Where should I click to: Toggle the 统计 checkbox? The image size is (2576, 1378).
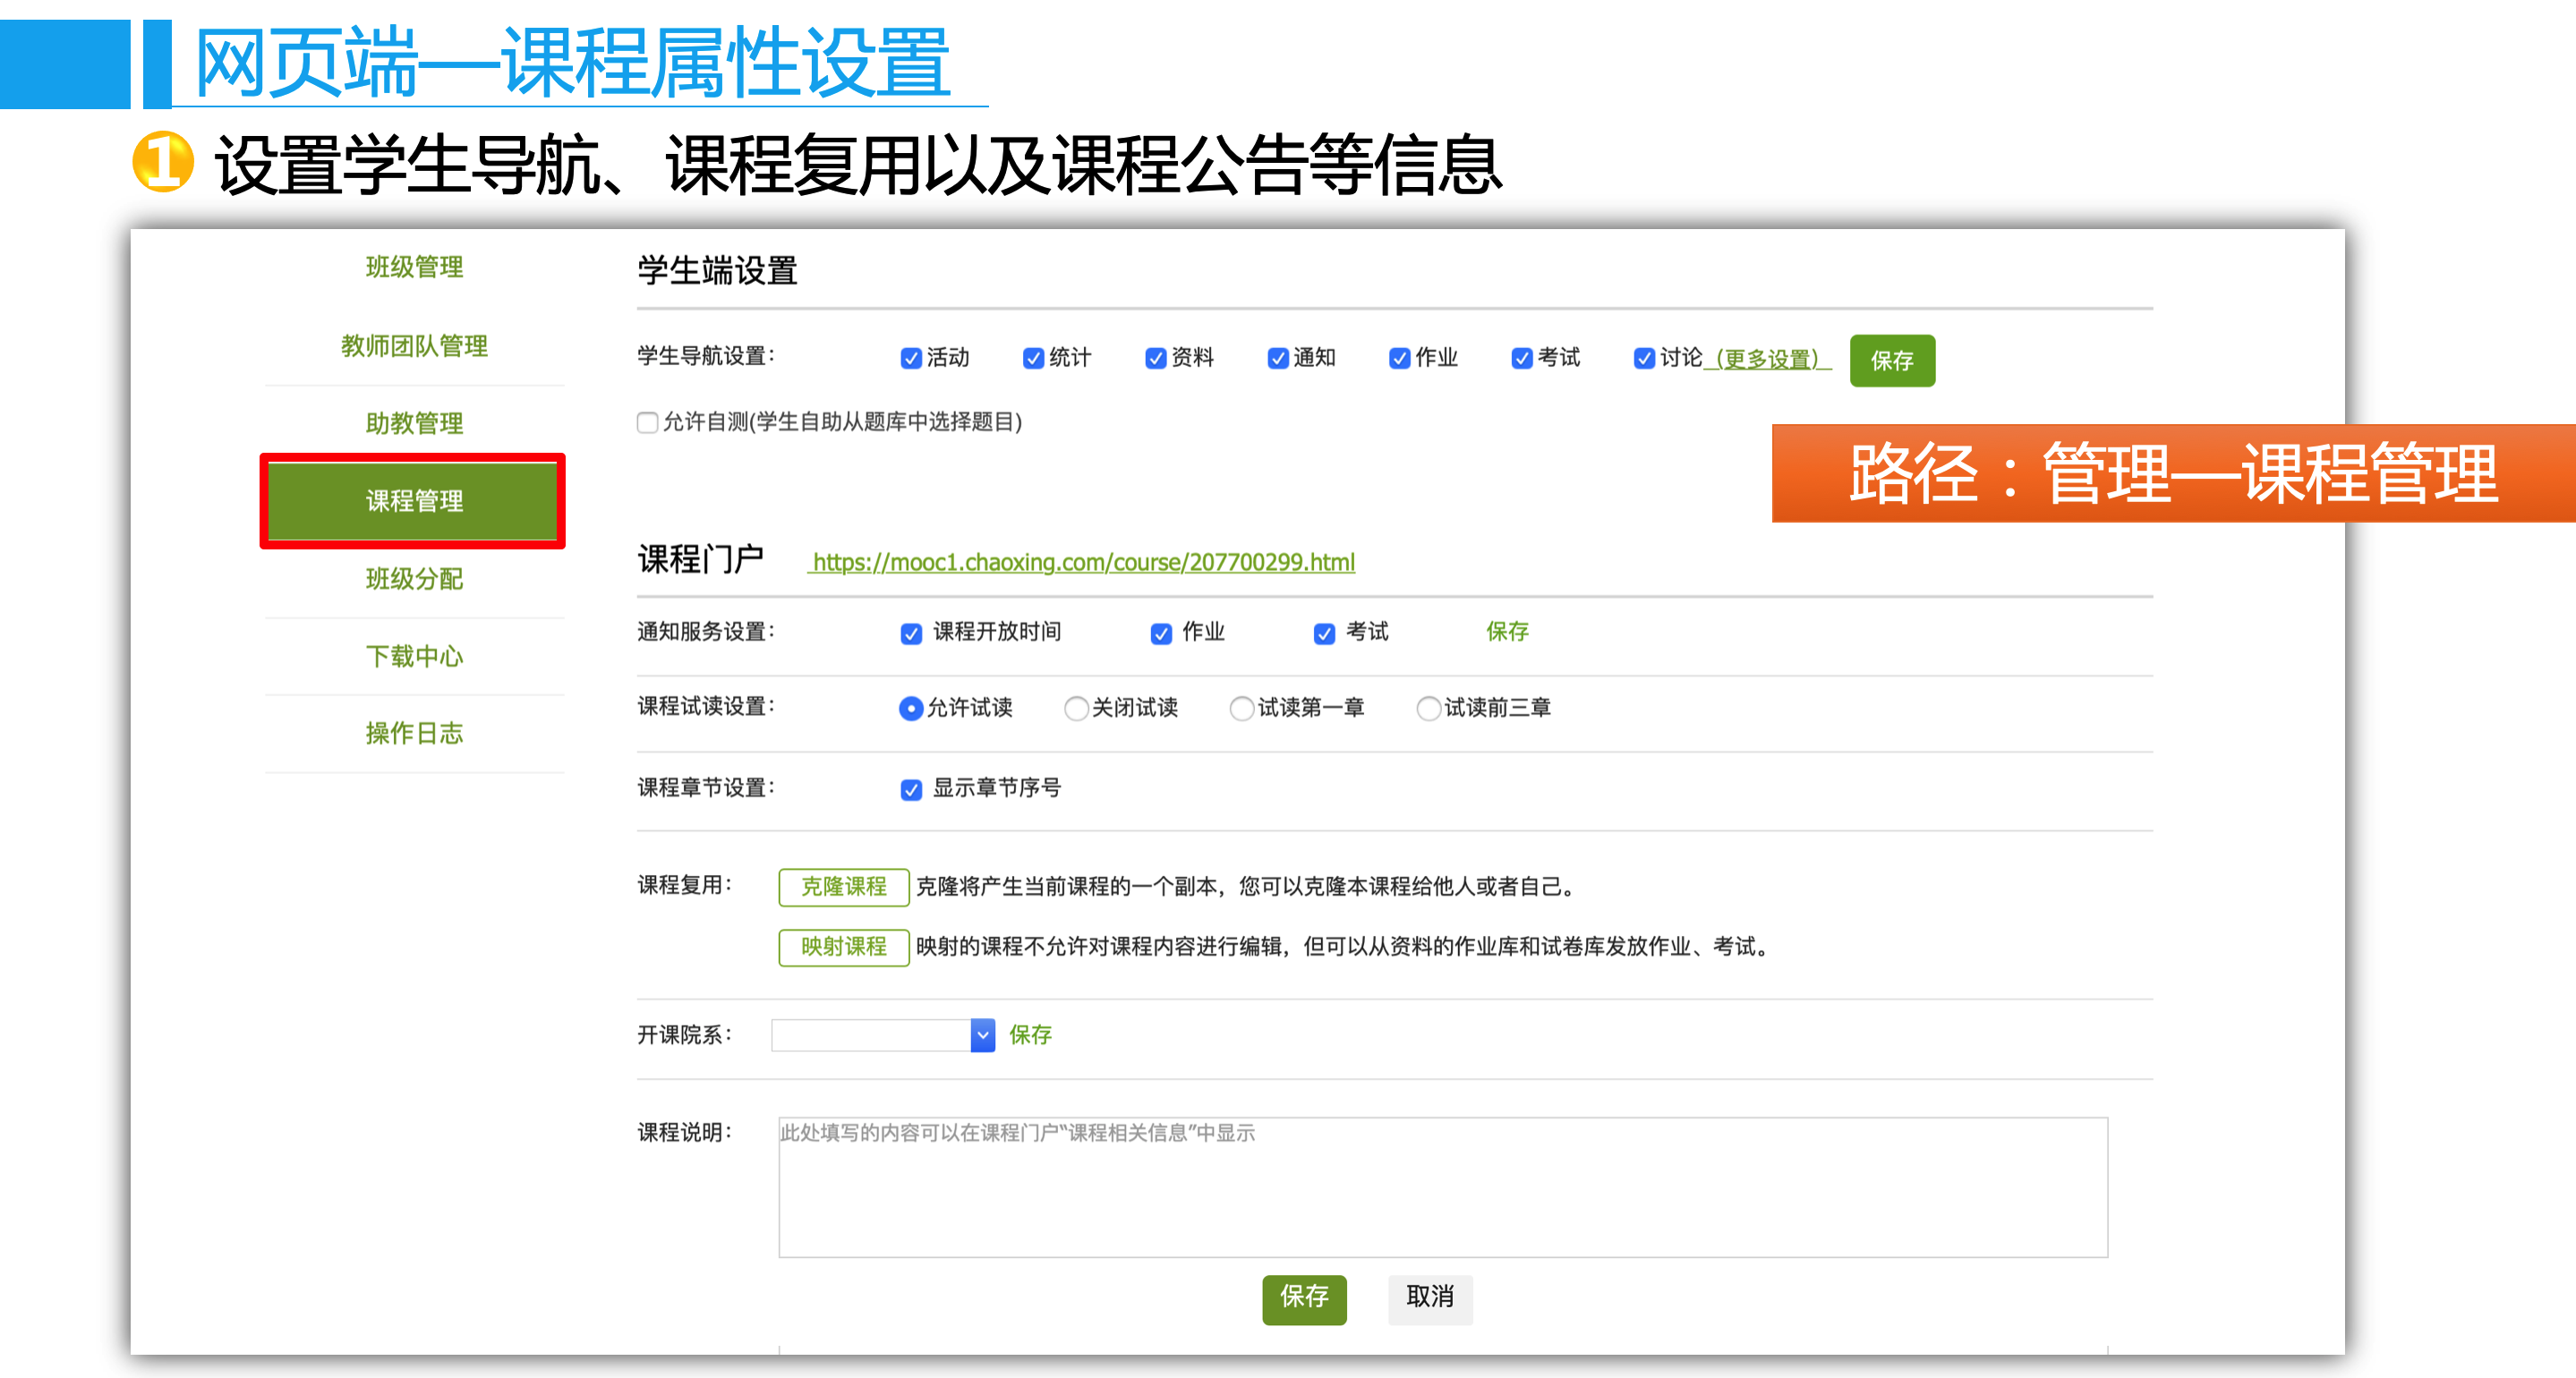(1033, 358)
